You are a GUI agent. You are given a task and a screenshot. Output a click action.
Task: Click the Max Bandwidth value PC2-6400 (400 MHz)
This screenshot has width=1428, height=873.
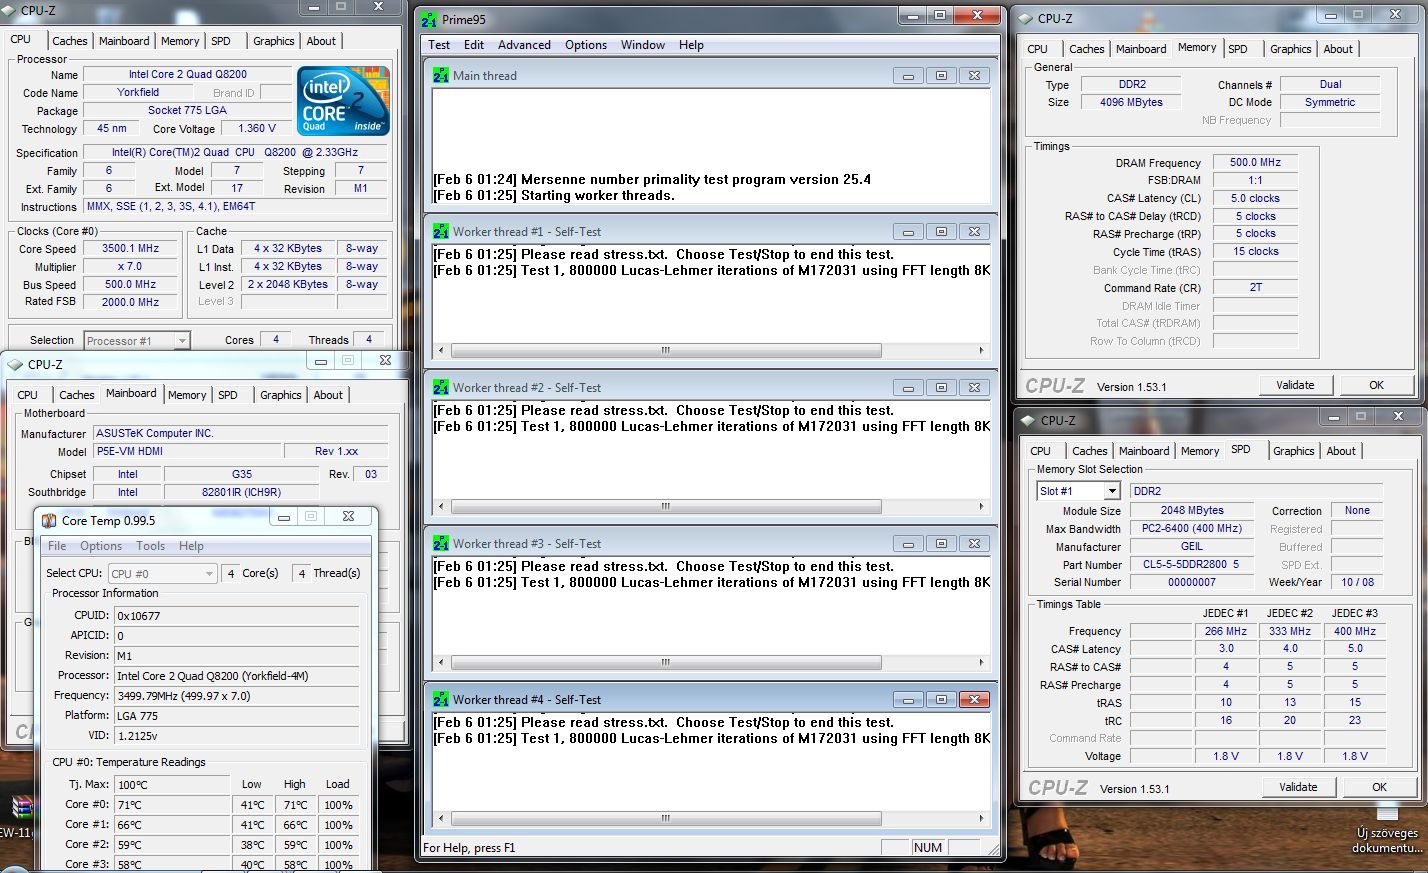1192,528
